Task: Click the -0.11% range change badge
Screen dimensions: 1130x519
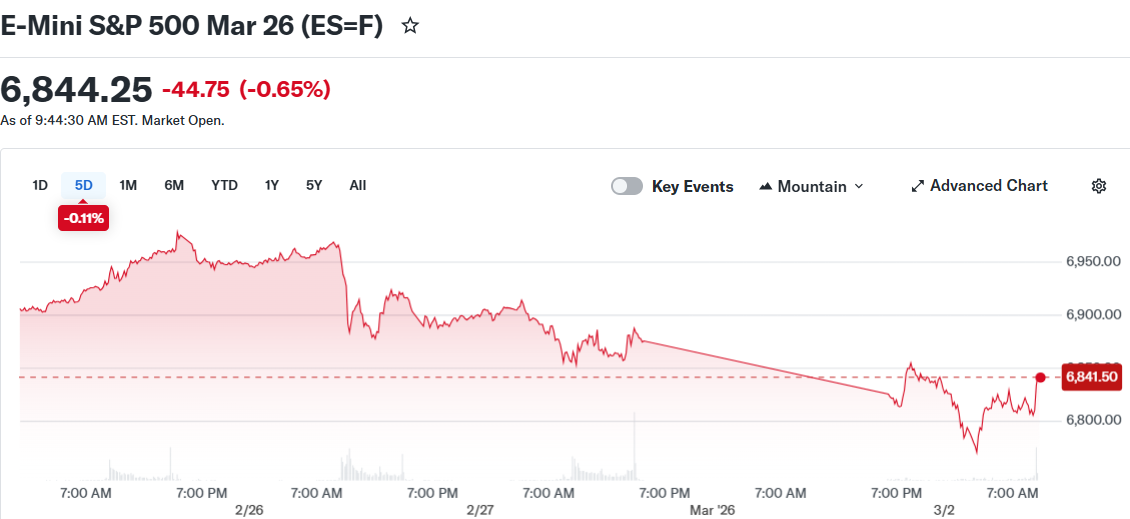Action: pyautogui.click(x=84, y=218)
